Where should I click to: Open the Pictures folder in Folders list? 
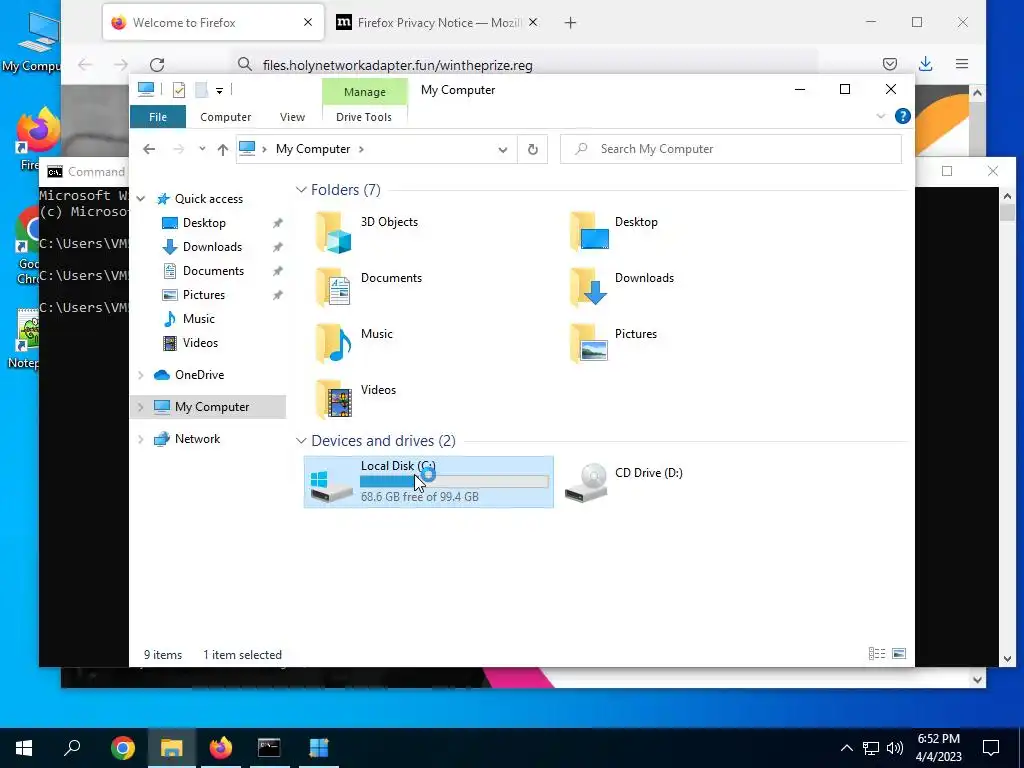click(x=614, y=344)
